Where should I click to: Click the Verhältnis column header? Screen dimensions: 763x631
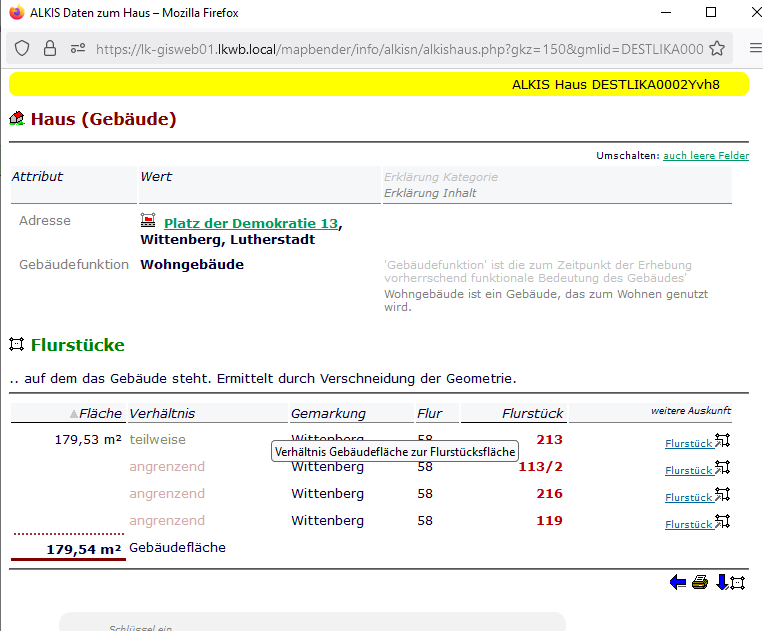click(x=162, y=414)
